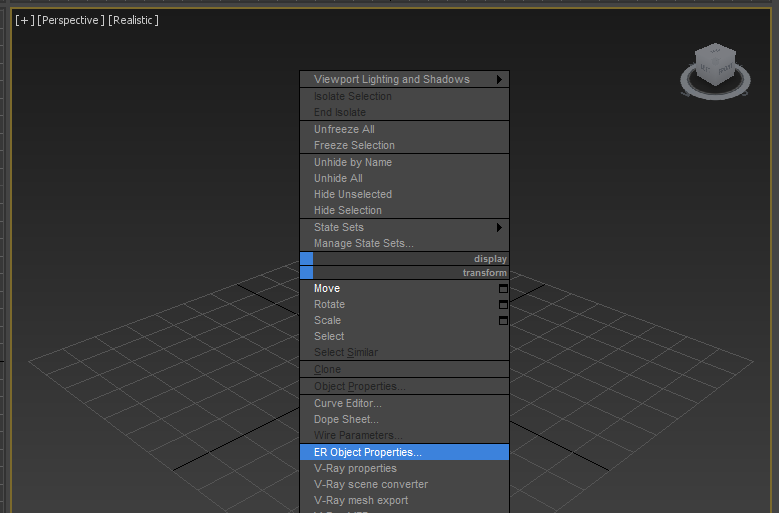Choose Hide Selection
779x513 pixels.
[404, 210]
